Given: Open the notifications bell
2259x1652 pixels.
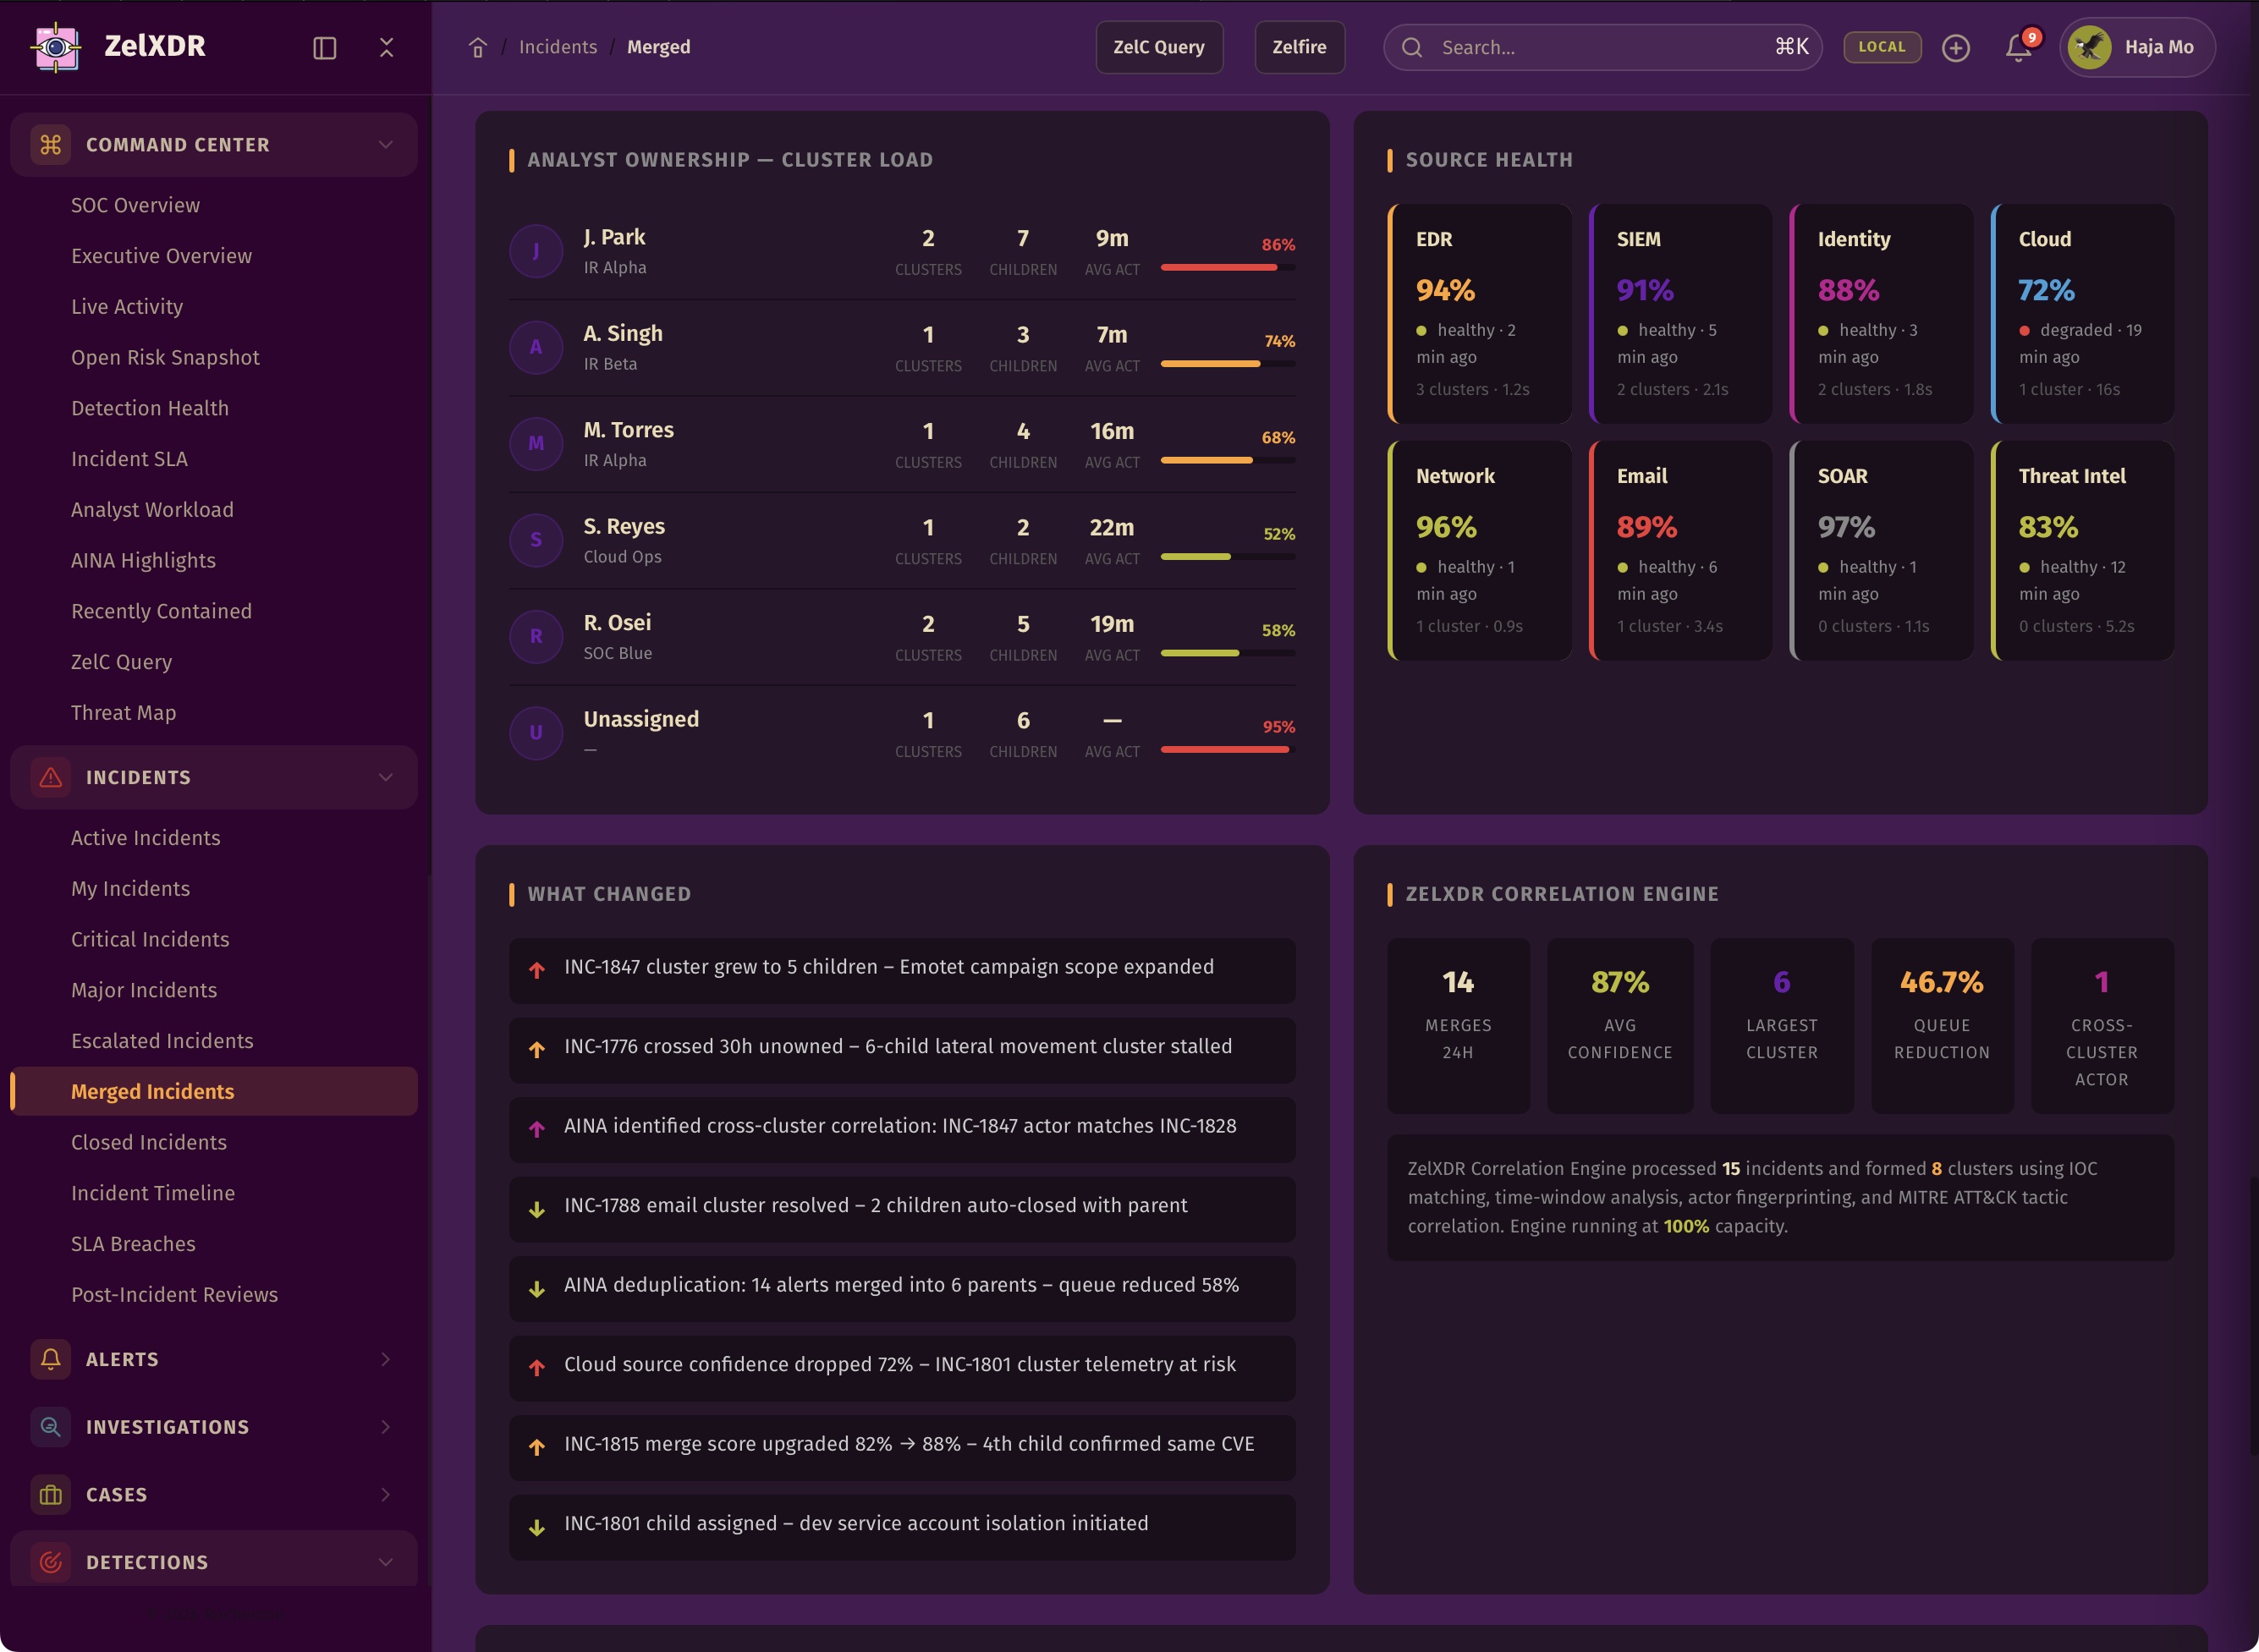Looking at the screenshot, I should click(2018, 47).
